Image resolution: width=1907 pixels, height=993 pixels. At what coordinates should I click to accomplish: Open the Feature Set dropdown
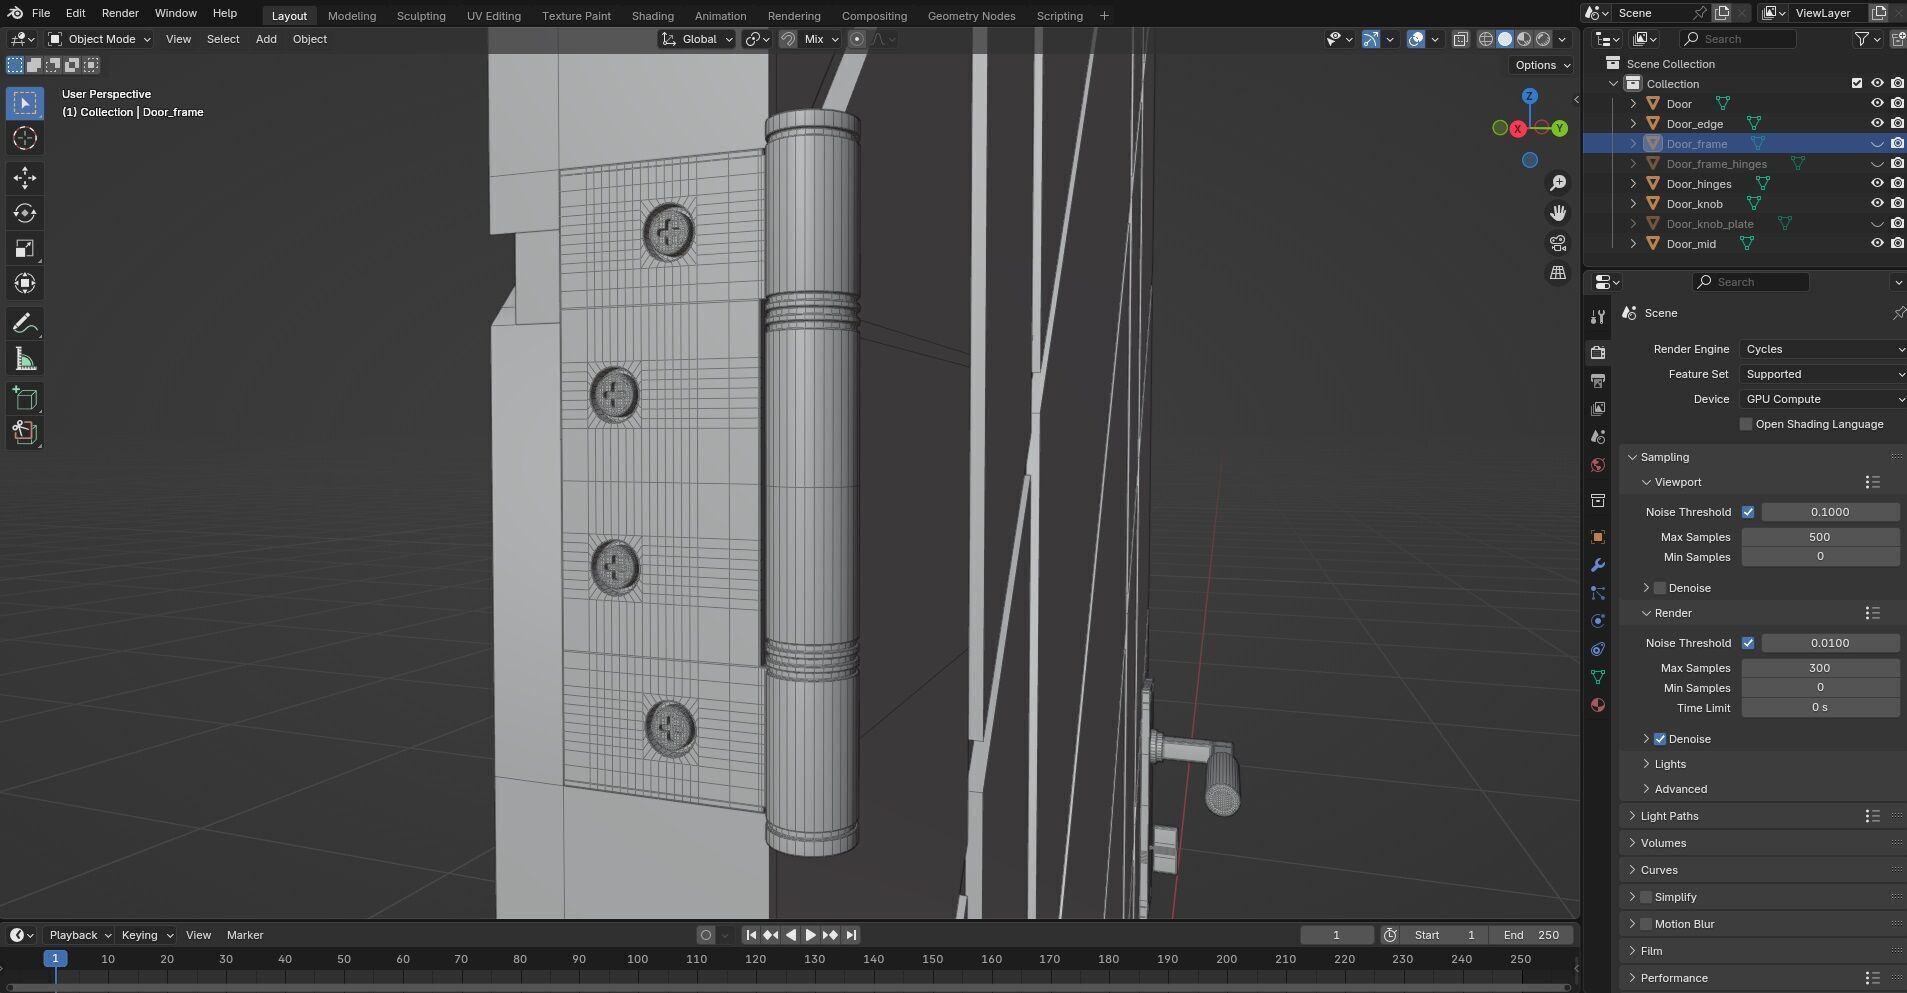tap(1823, 374)
